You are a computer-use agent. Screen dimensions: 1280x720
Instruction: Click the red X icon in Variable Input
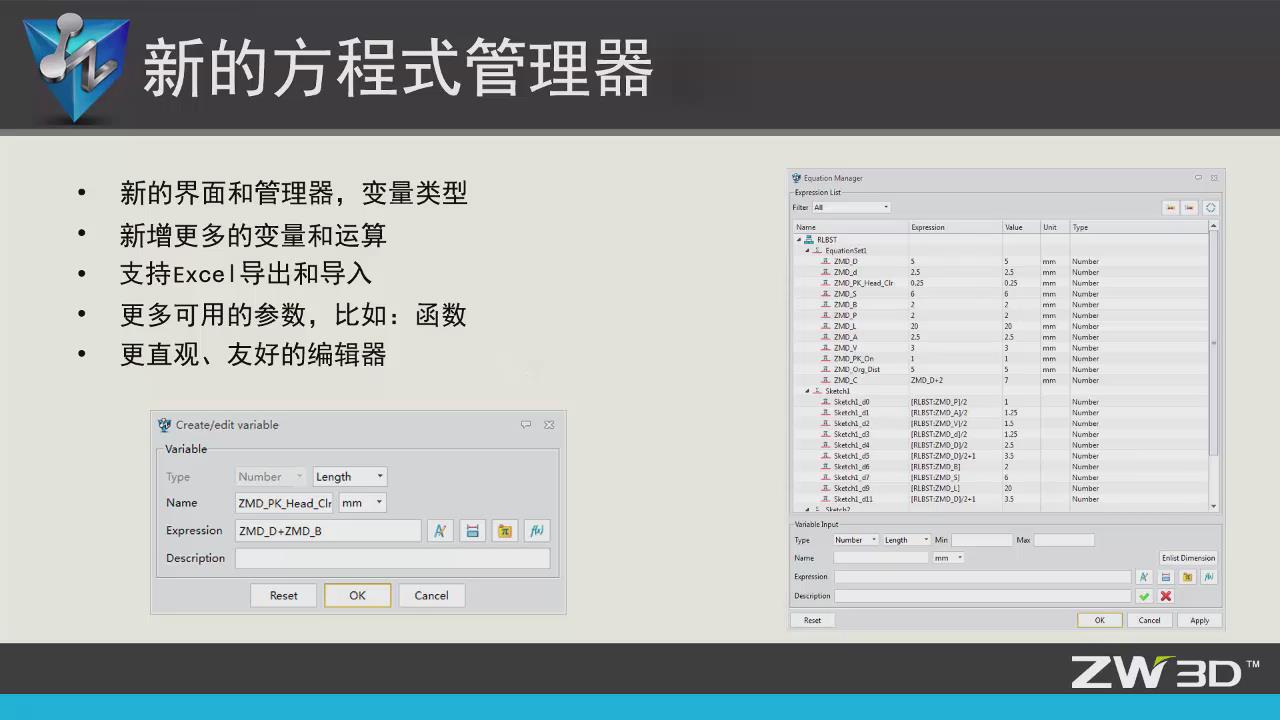pos(1166,596)
